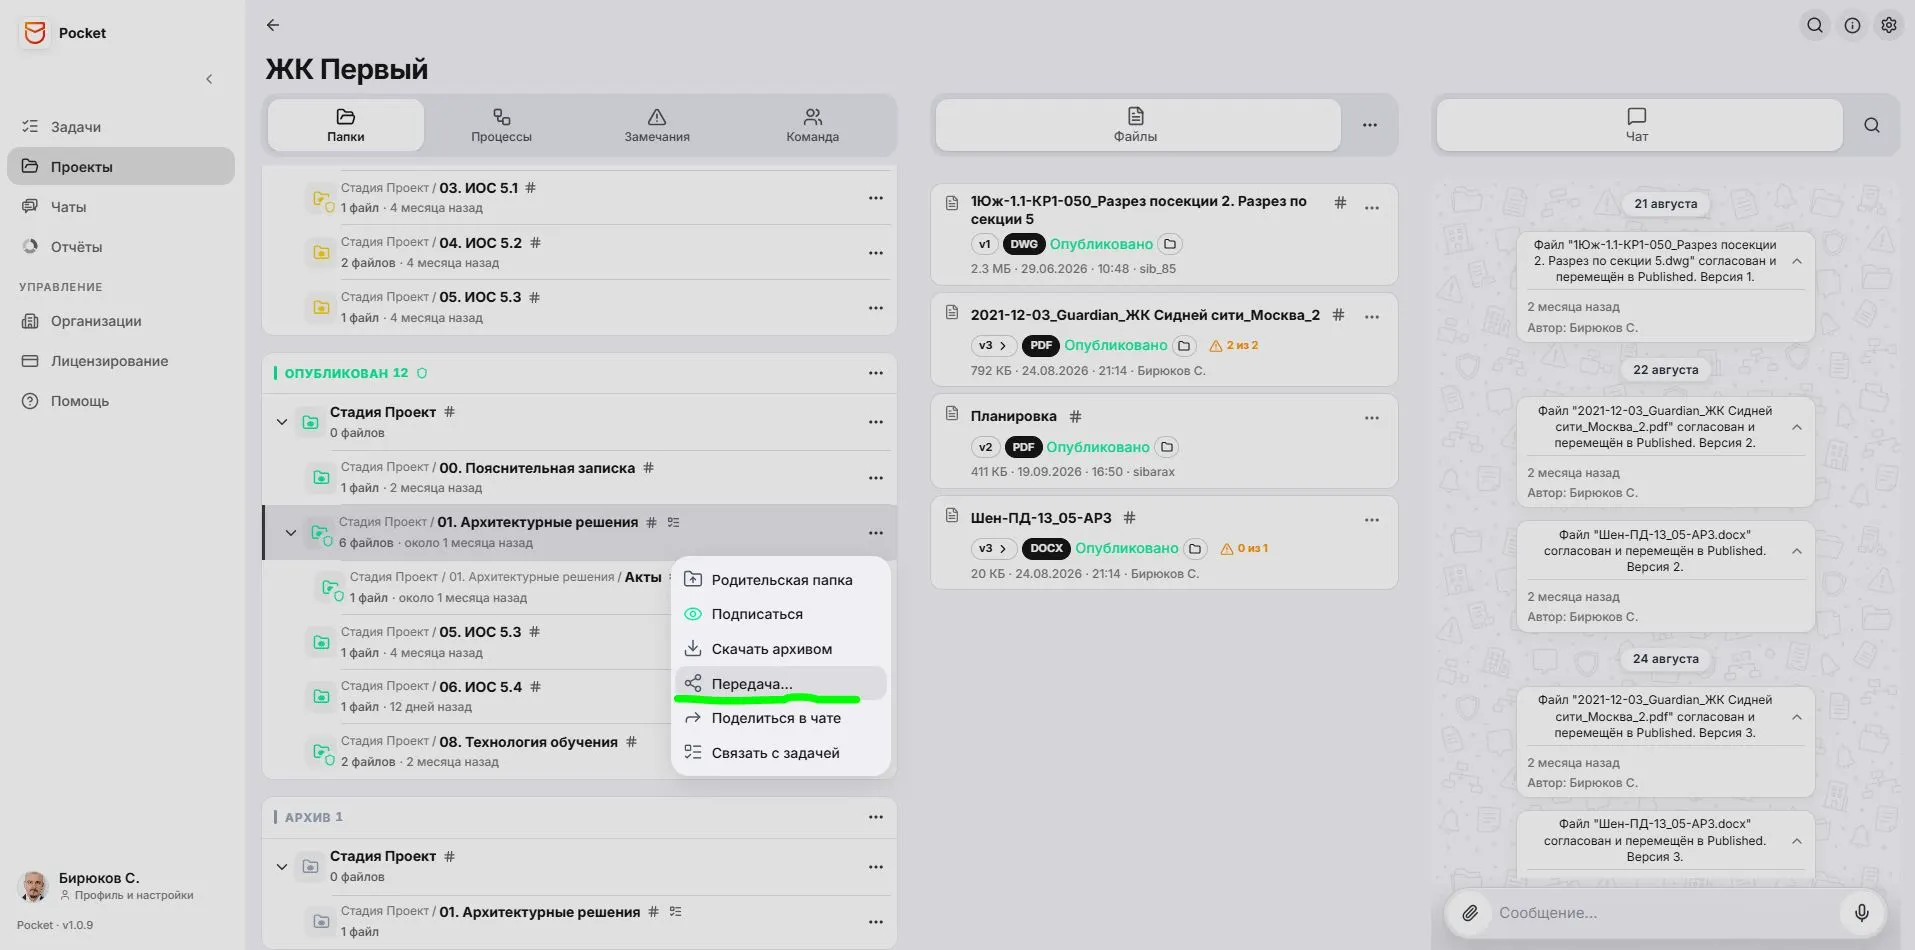Switch to the Замечания tab

[657, 125]
